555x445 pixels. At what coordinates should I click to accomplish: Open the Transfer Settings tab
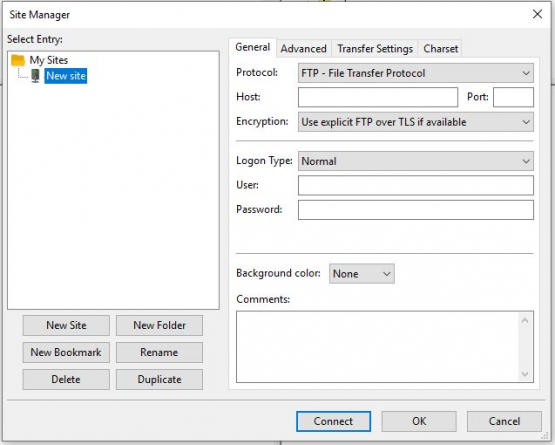click(x=375, y=49)
